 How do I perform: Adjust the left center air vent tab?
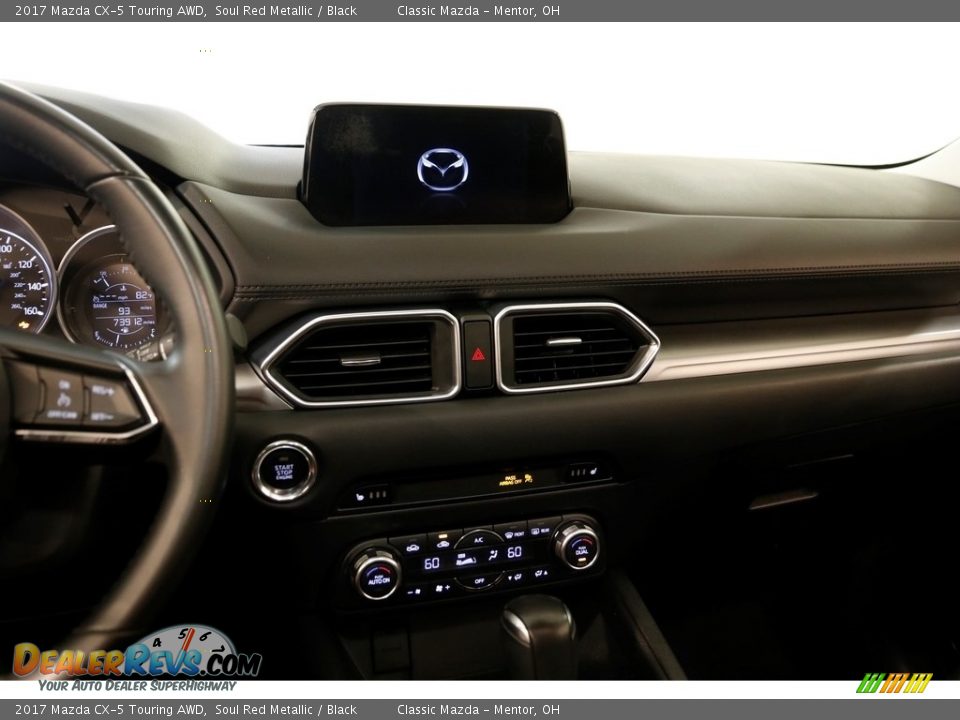(360, 361)
